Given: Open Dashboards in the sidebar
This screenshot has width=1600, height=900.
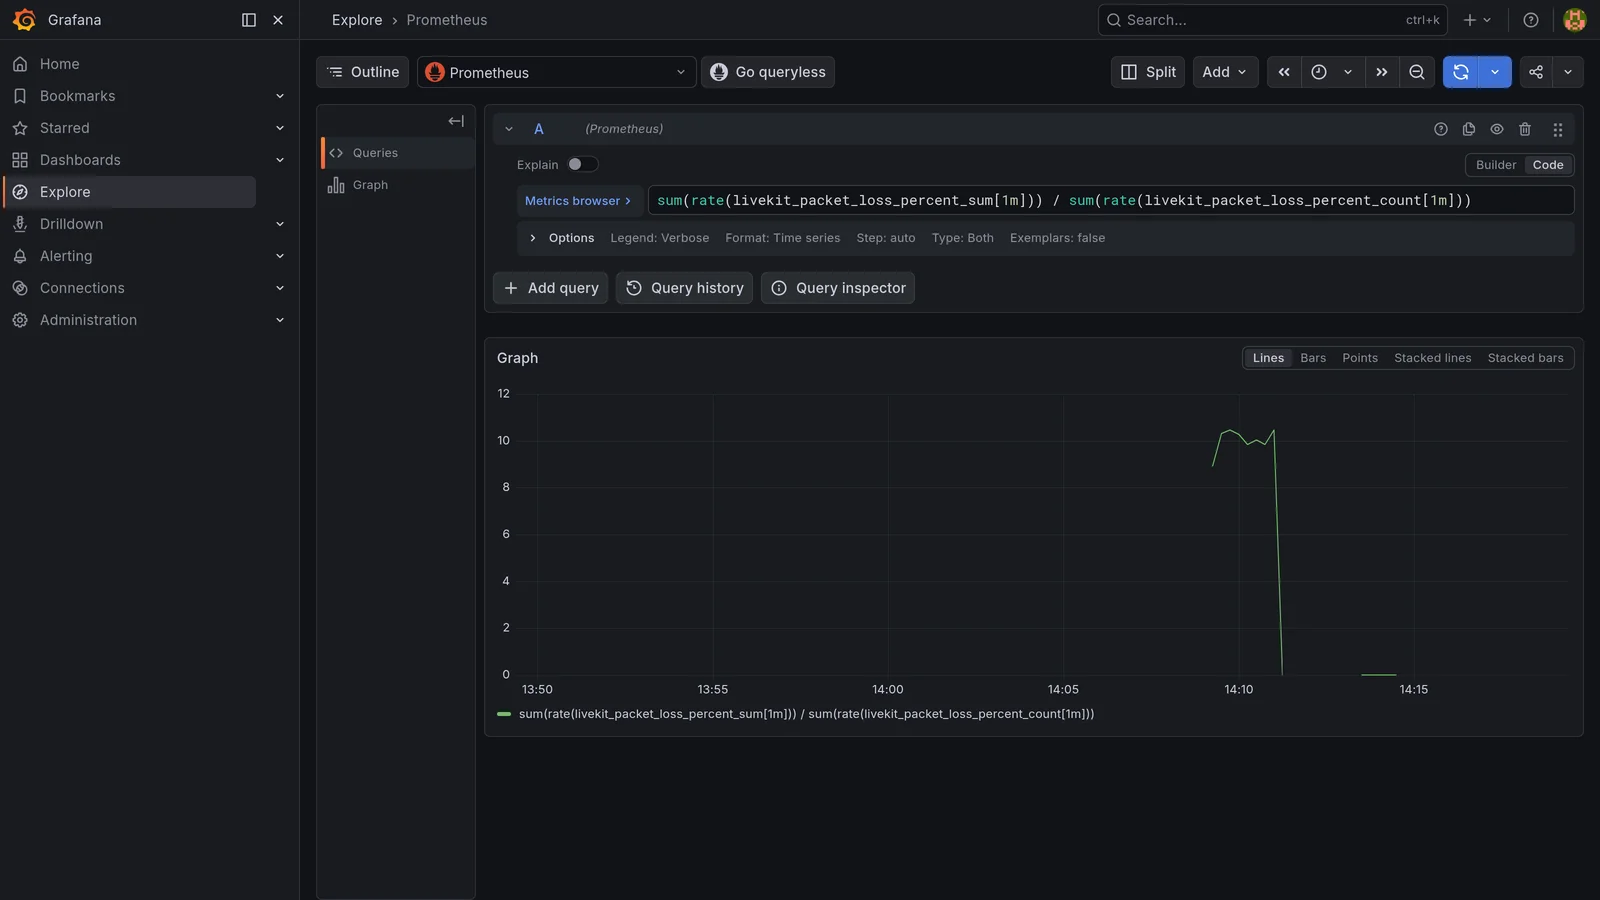Looking at the screenshot, I should coord(80,160).
